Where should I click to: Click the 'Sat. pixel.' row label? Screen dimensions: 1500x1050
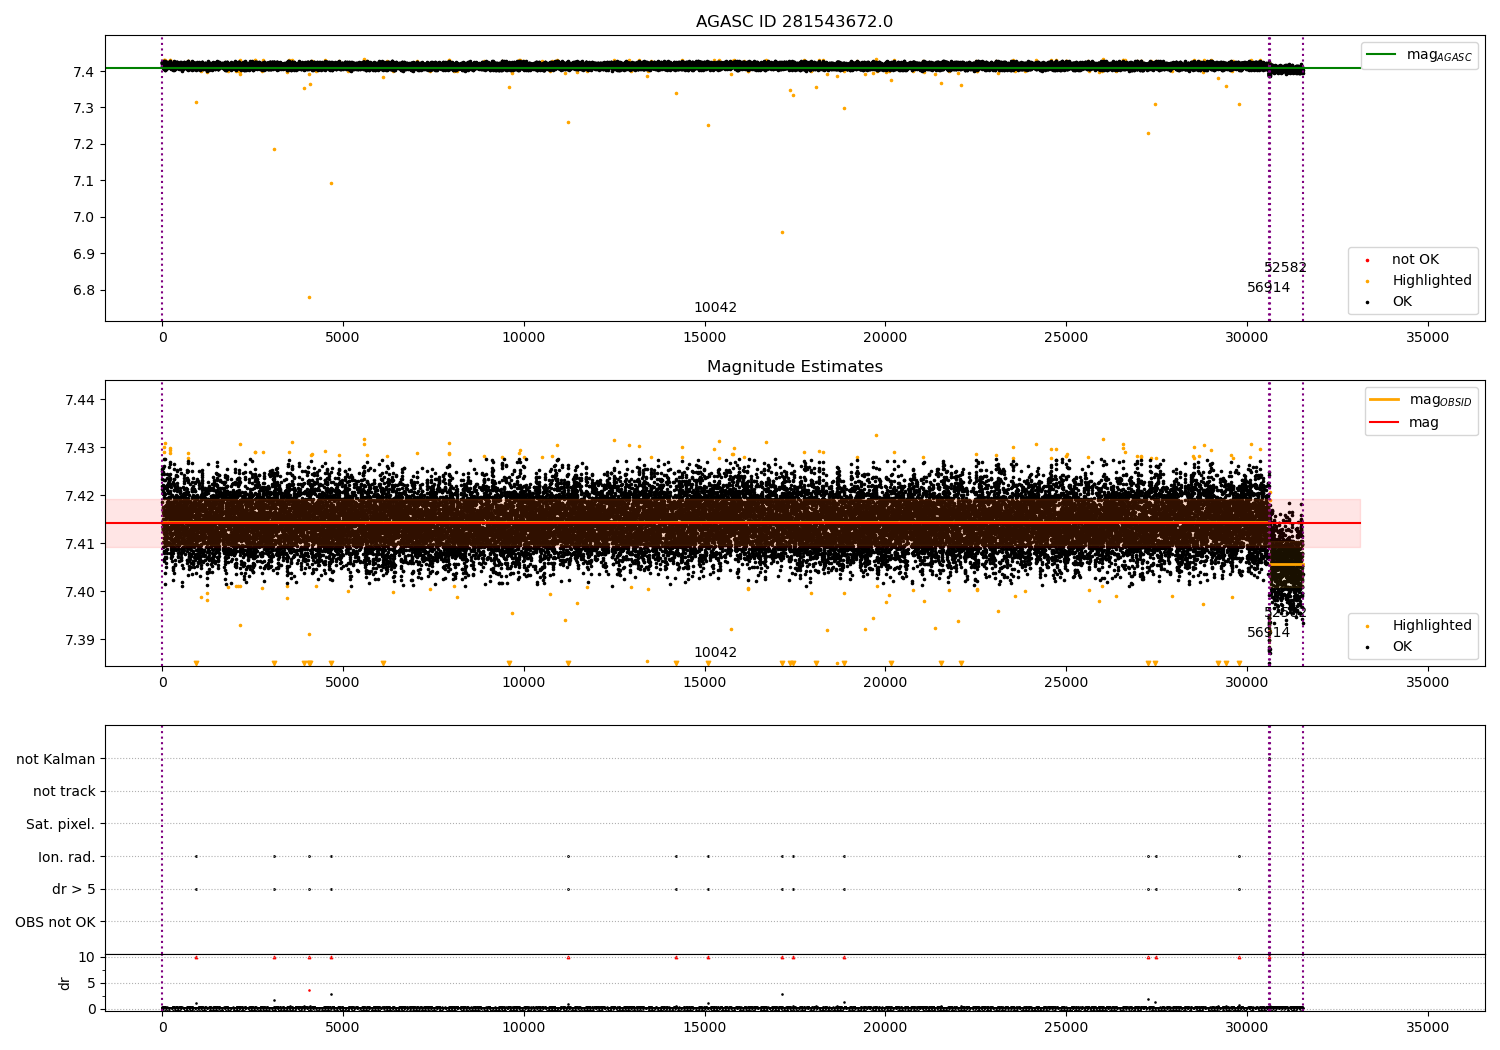[x=61, y=824]
